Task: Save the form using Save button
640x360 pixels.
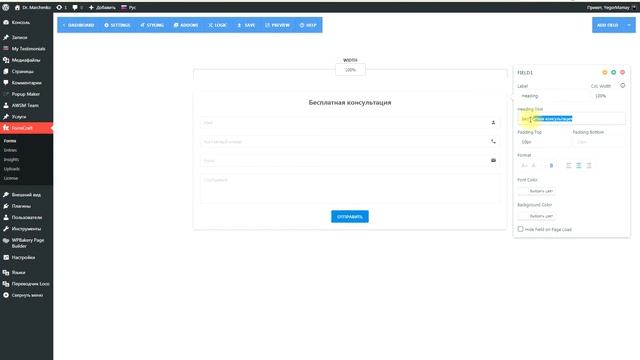Action: click(x=246, y=25)
